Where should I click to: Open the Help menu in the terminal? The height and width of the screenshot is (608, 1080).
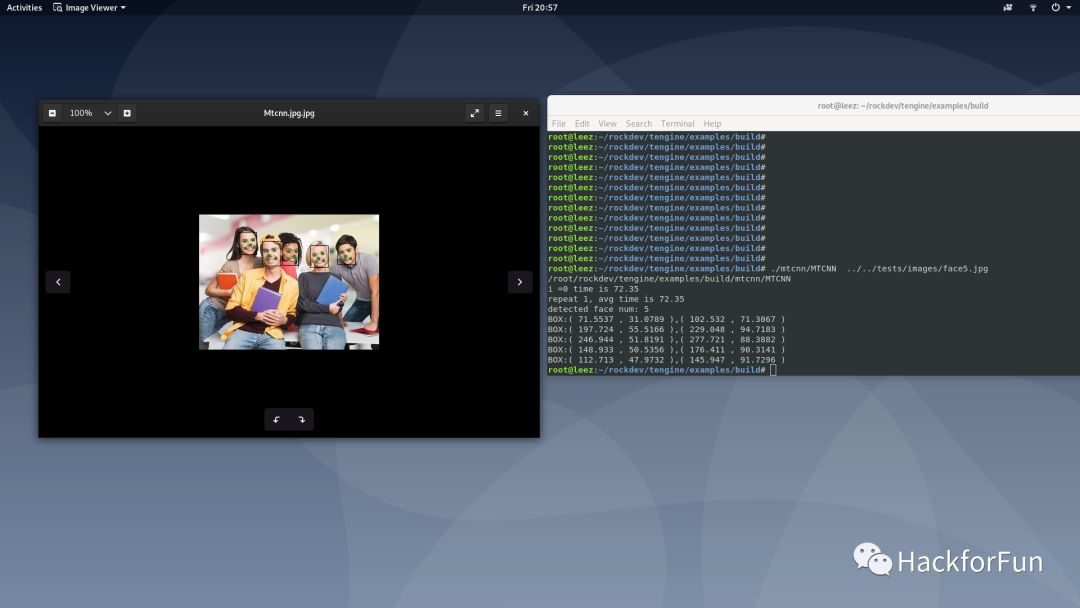coord(712,124)
